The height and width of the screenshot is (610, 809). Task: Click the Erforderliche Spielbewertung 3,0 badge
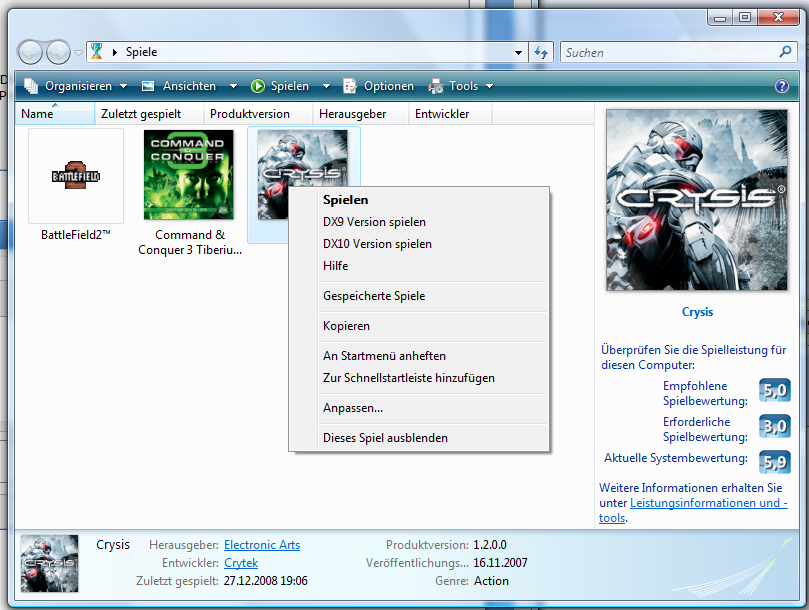775,426
